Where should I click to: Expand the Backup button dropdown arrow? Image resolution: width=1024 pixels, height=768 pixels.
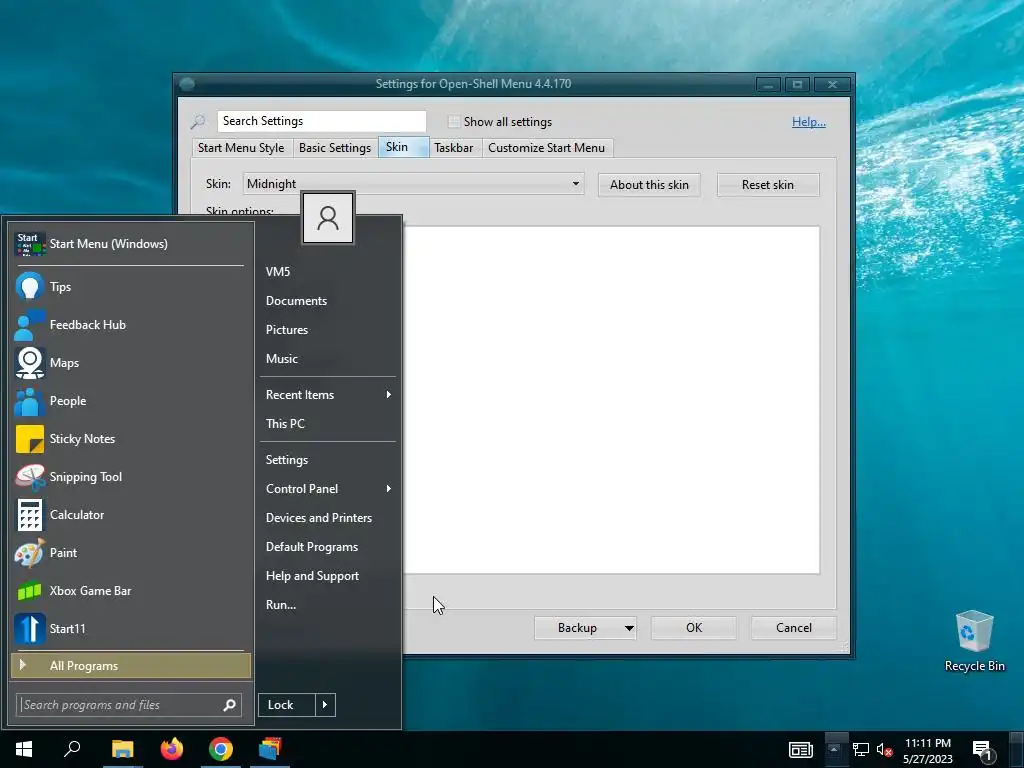[629, 628]
